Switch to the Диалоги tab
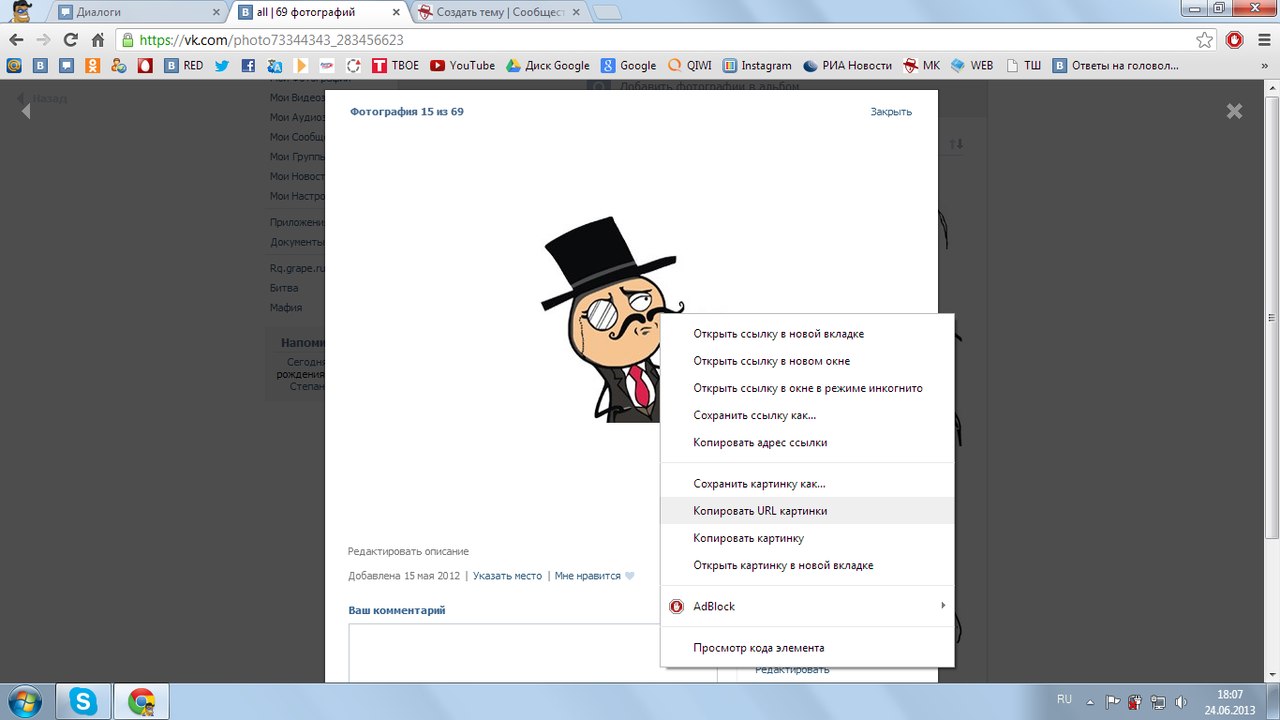Screen dimensions: 1280x720 click(x=138, y=13)
